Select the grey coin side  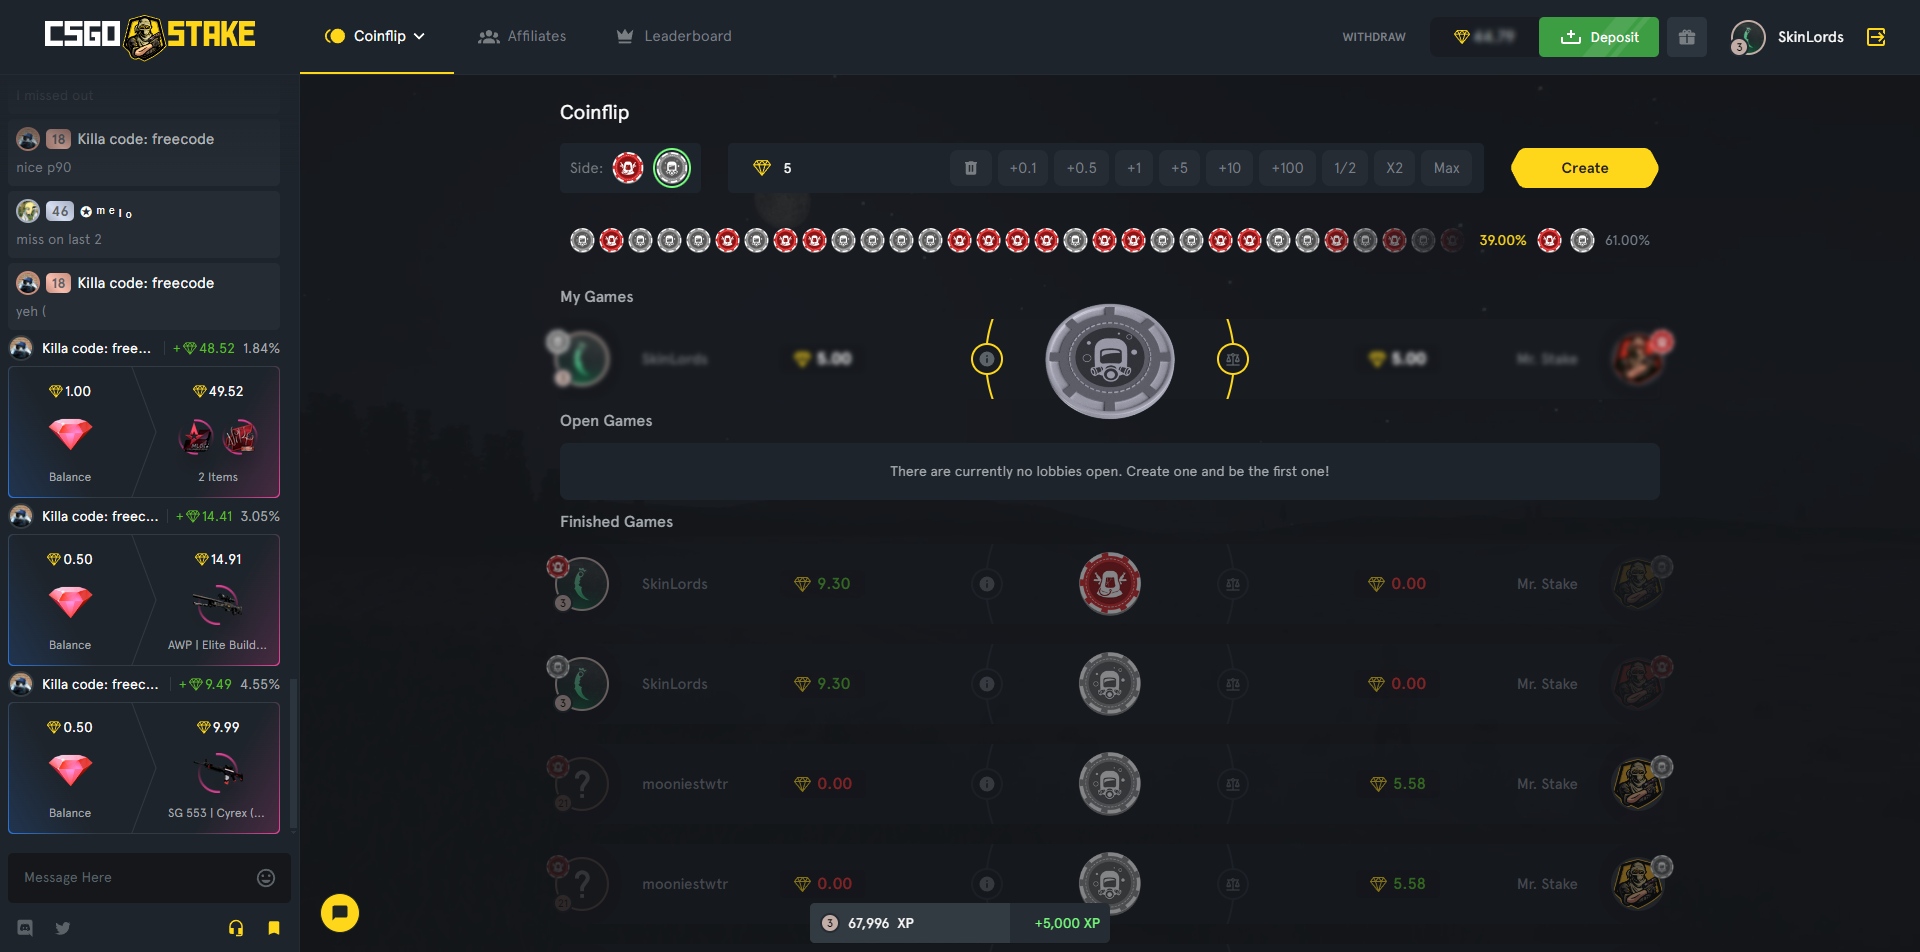coord(672,168)
